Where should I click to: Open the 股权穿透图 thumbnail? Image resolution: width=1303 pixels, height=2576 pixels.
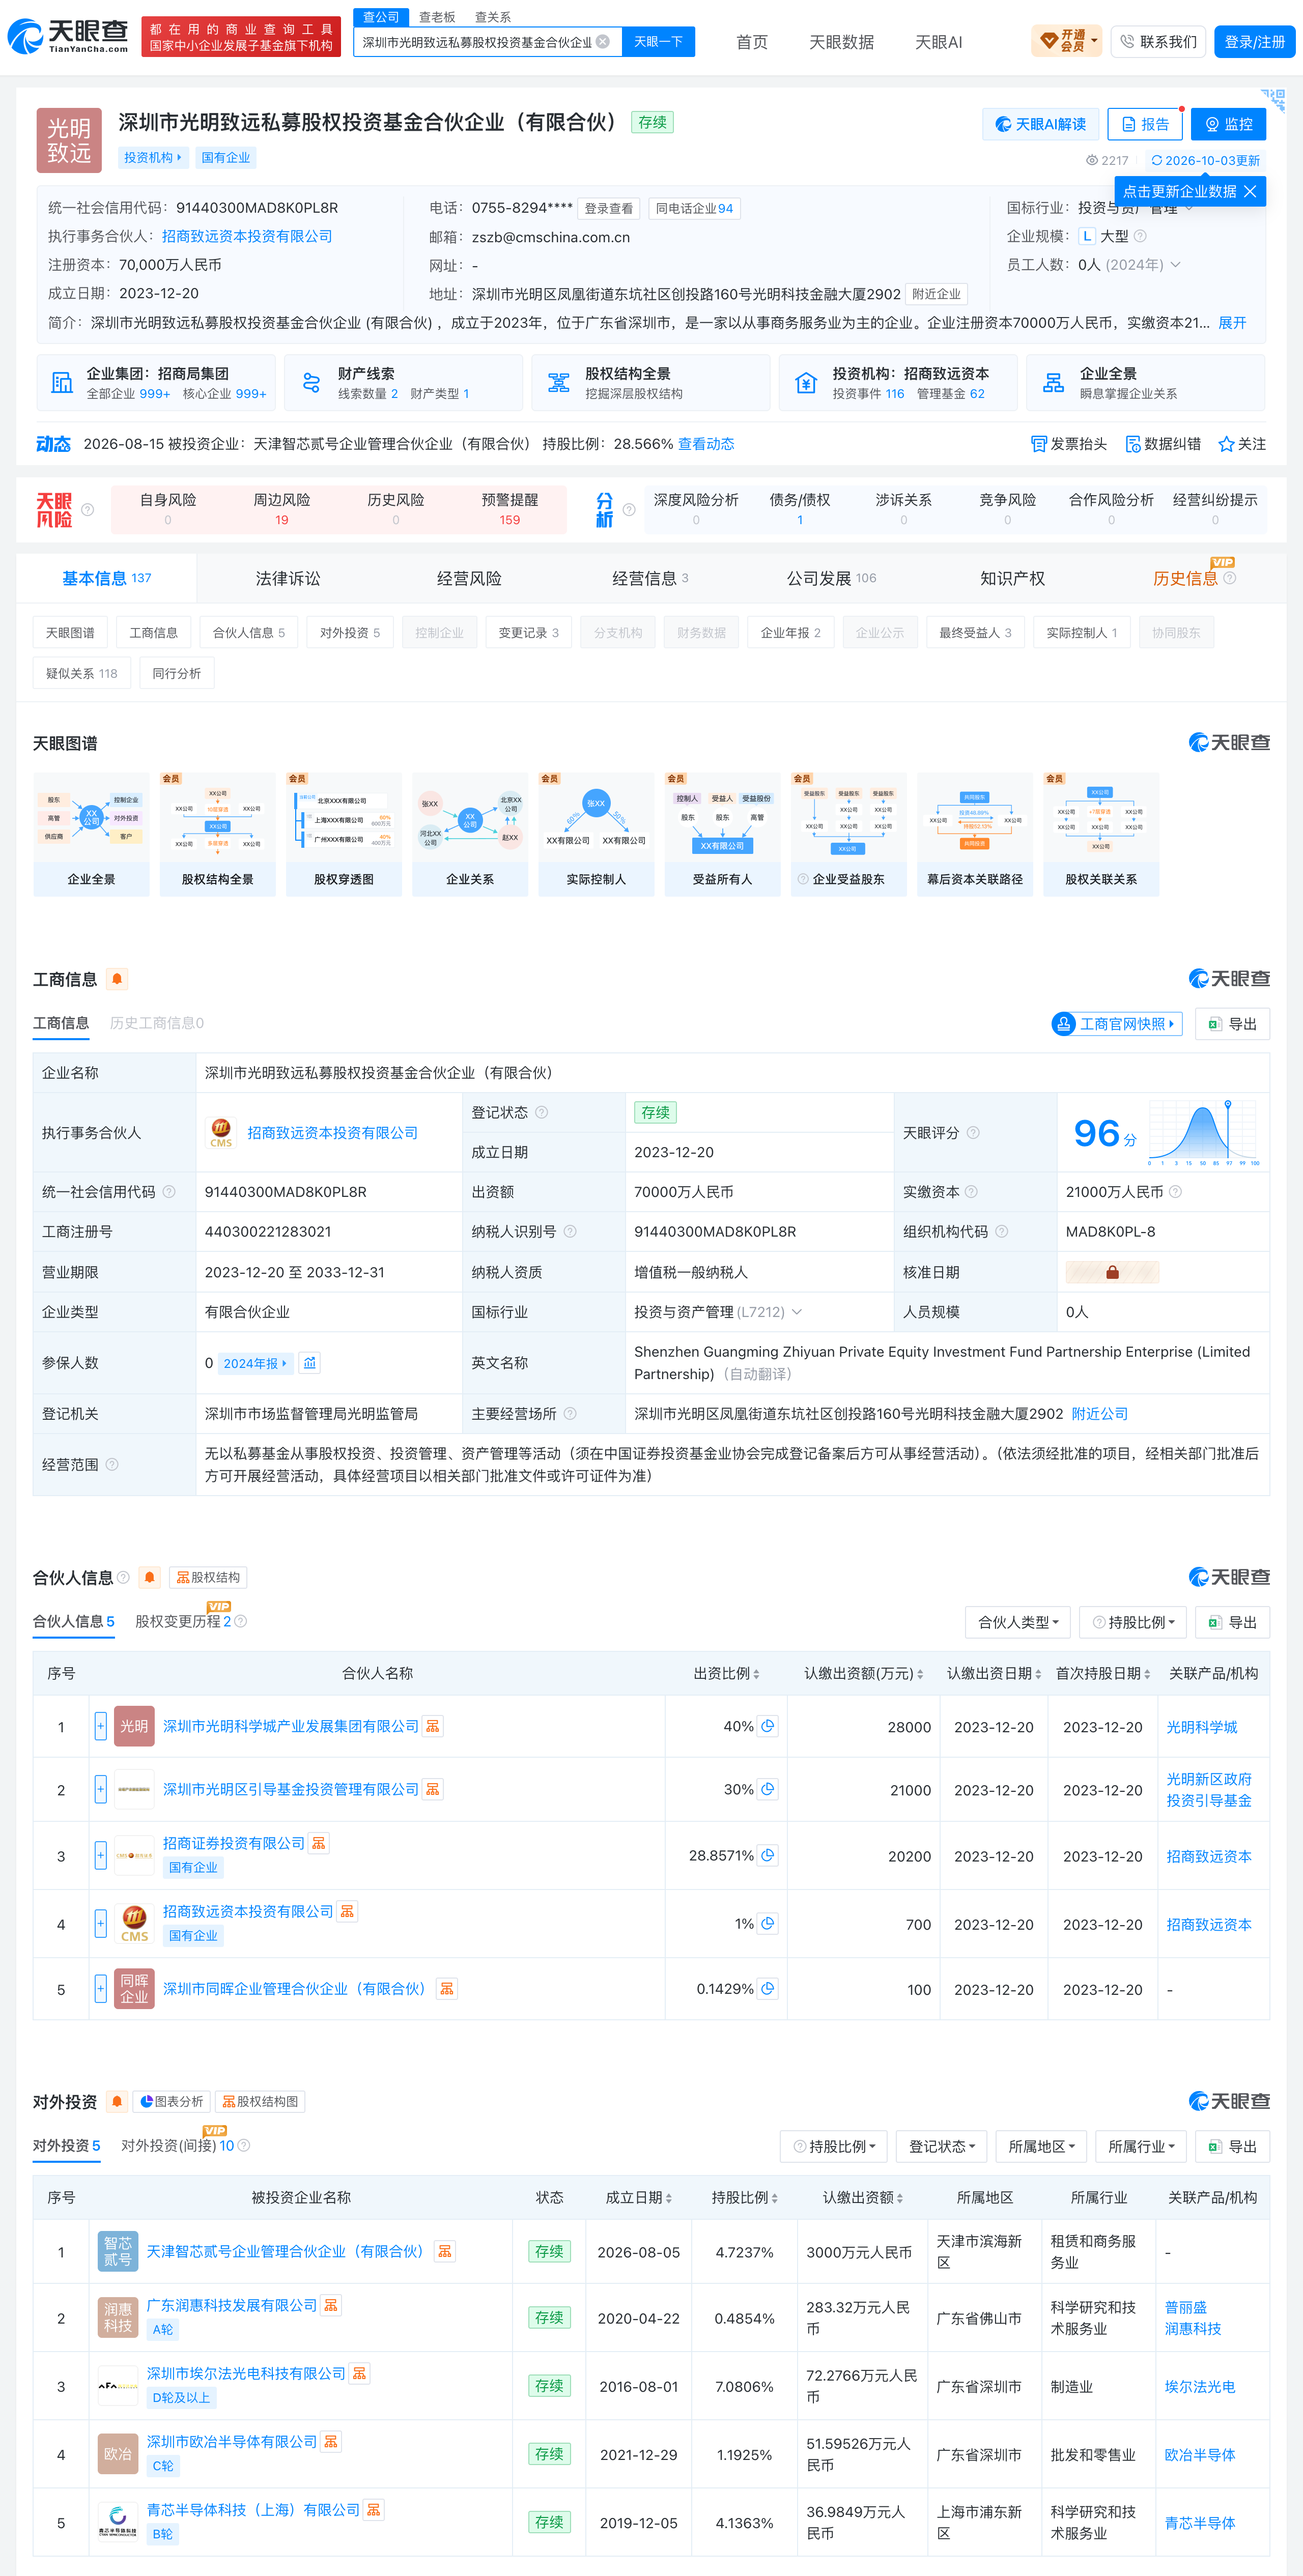click(x=344, y=834)
